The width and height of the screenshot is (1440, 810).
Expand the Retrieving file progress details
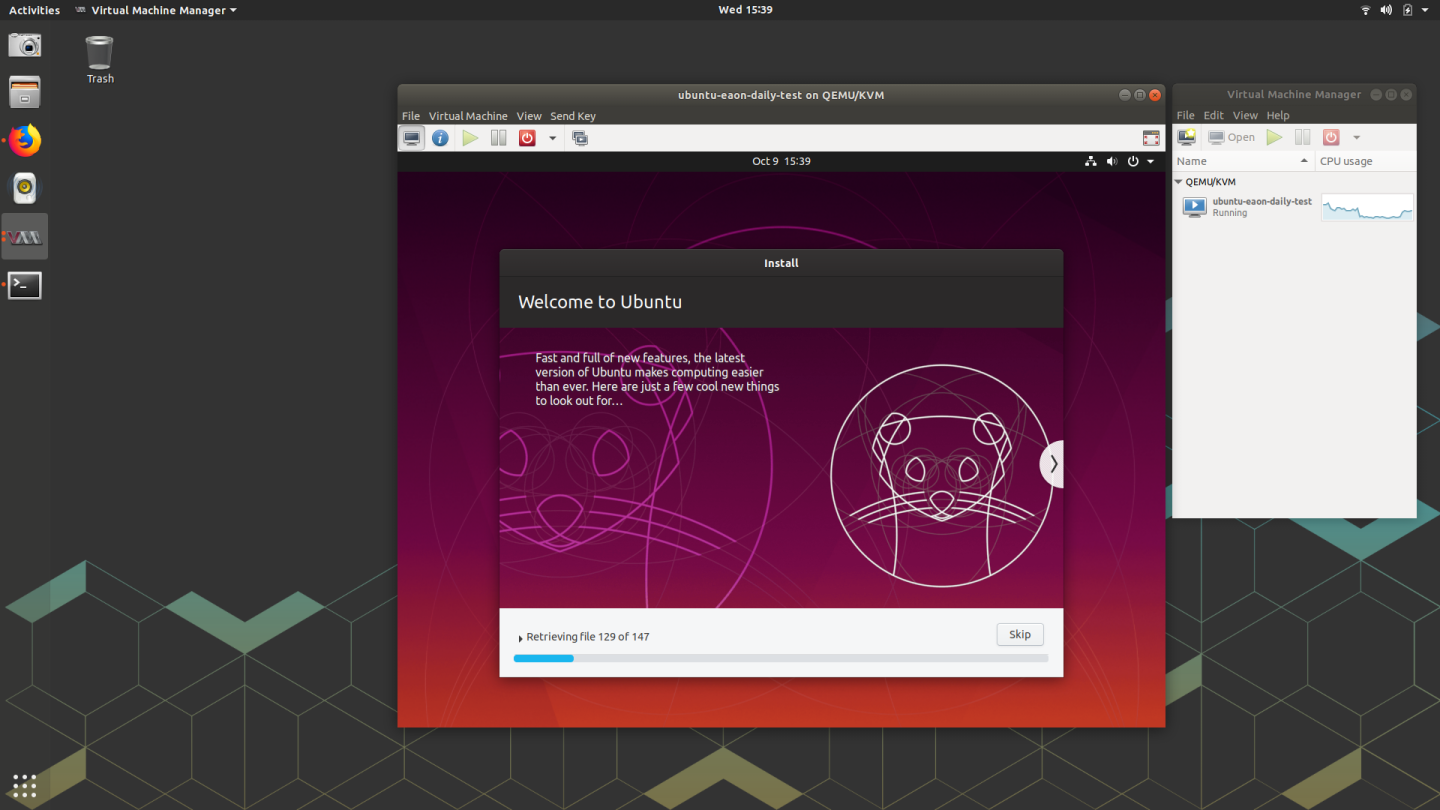520,636
